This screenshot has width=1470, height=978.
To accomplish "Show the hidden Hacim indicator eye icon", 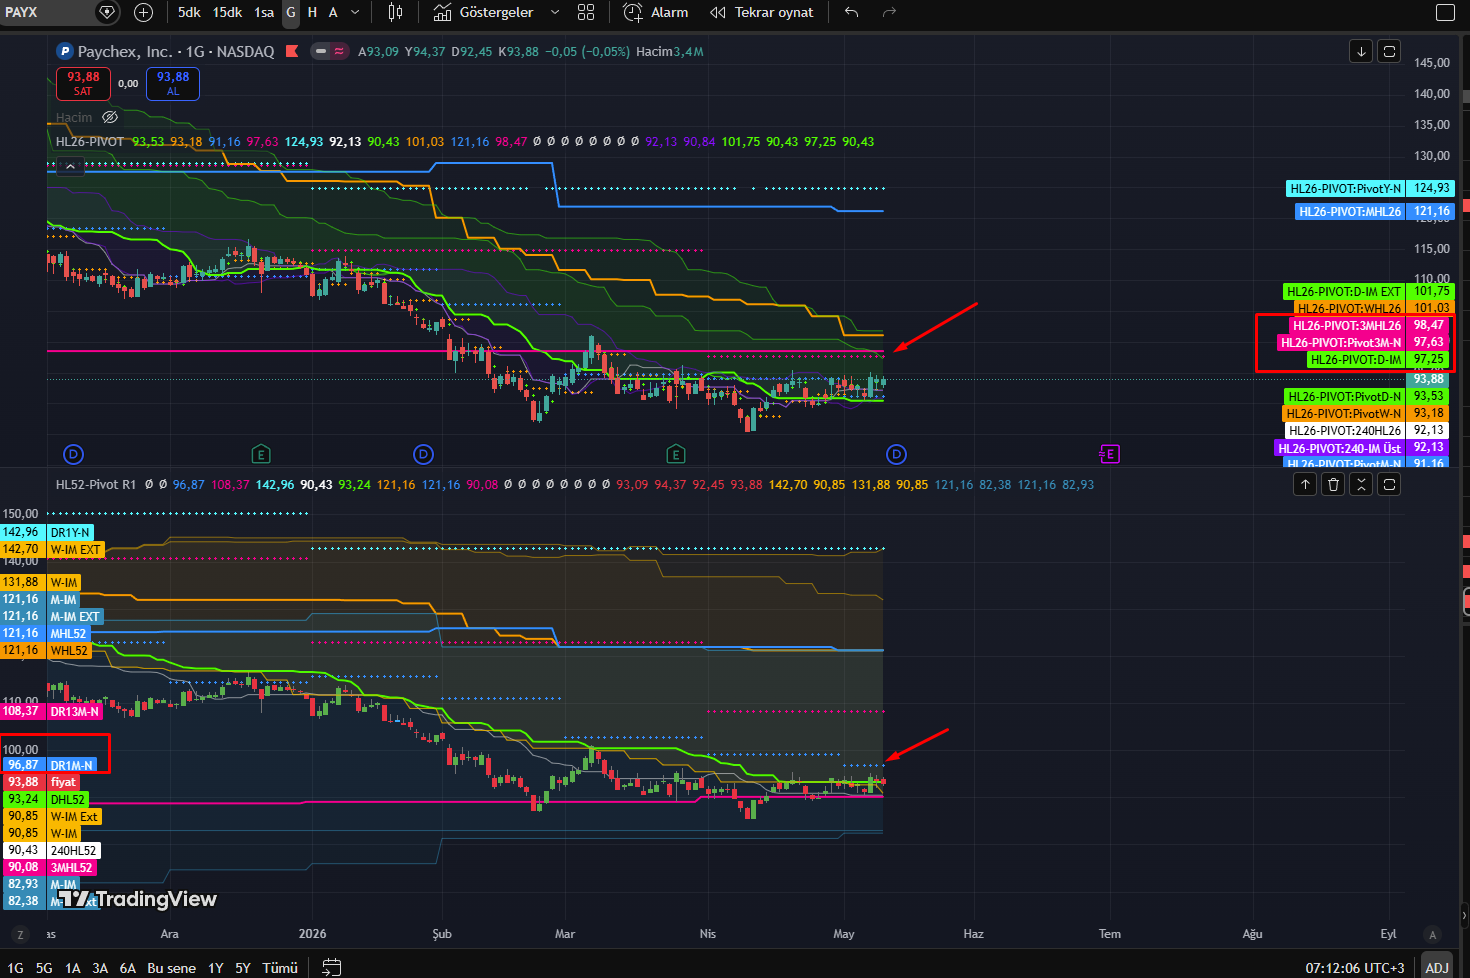I will 110,117.
